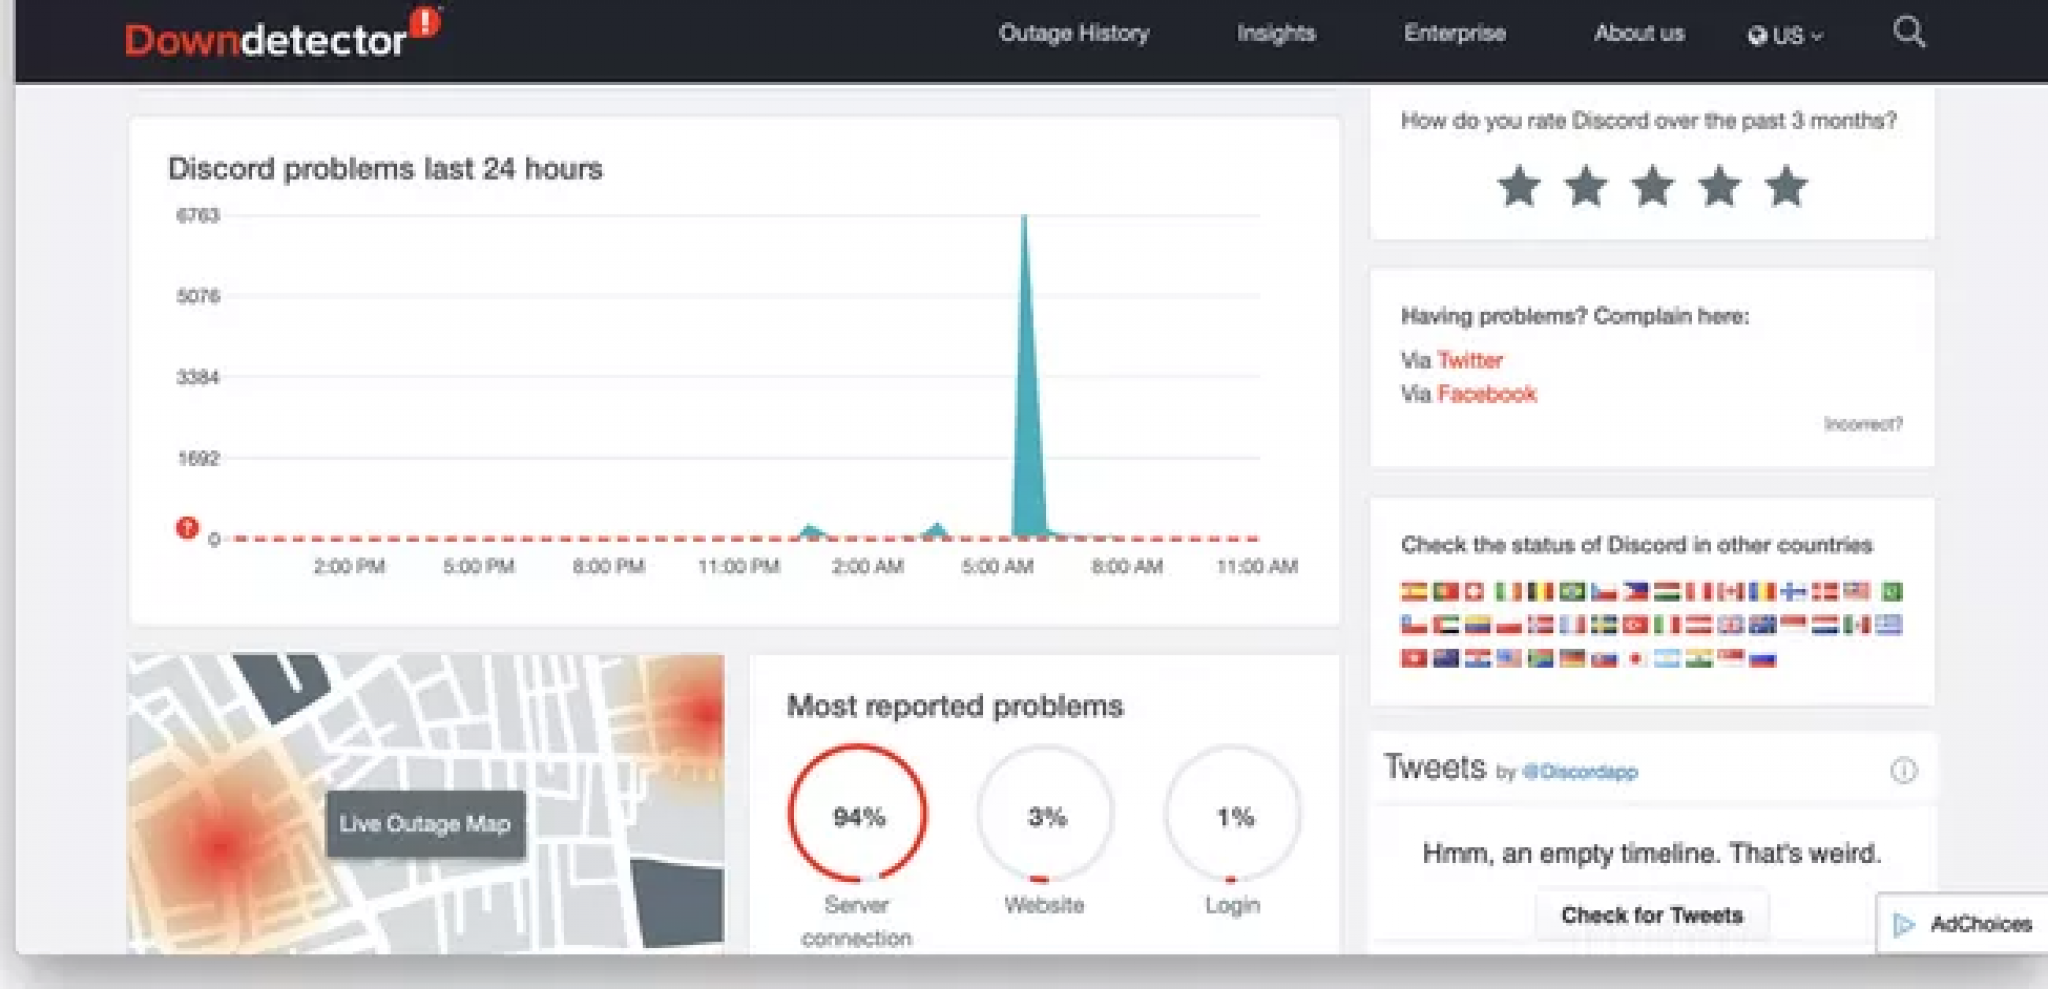2048x989 pixels.
Task: Open the Live Outage Map button
Action: pyautogui.click(x=425, y=824)
